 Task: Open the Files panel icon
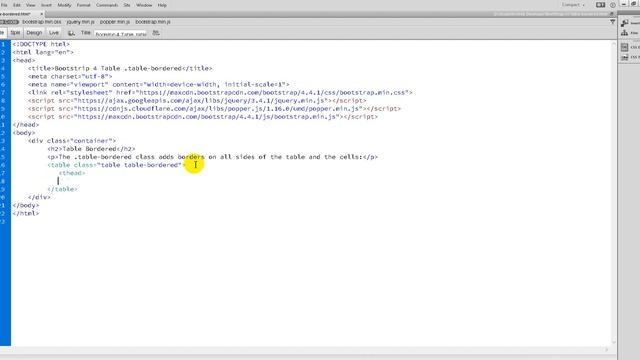point(624,33)
